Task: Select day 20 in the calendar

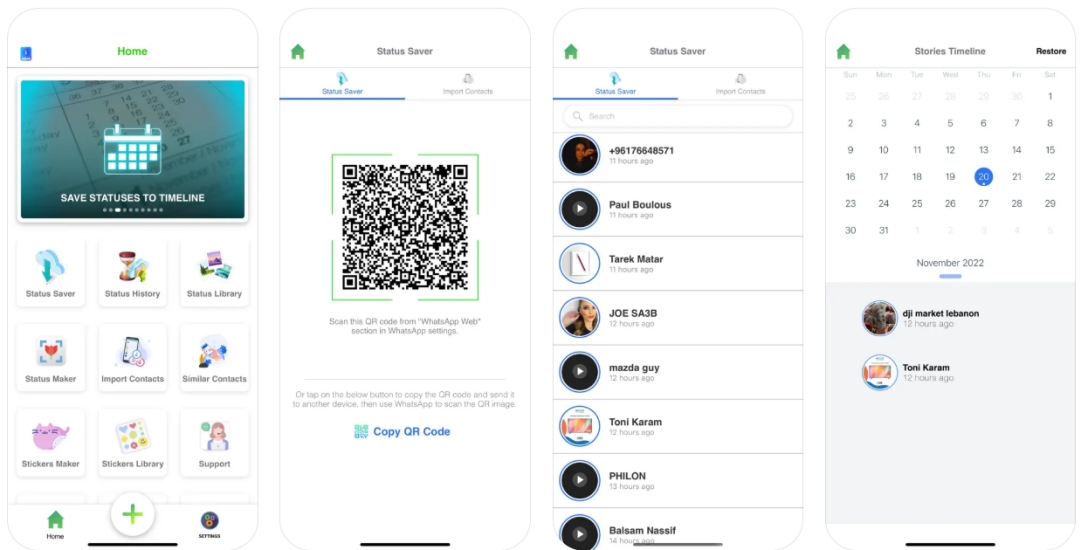Action: point(983,176)
